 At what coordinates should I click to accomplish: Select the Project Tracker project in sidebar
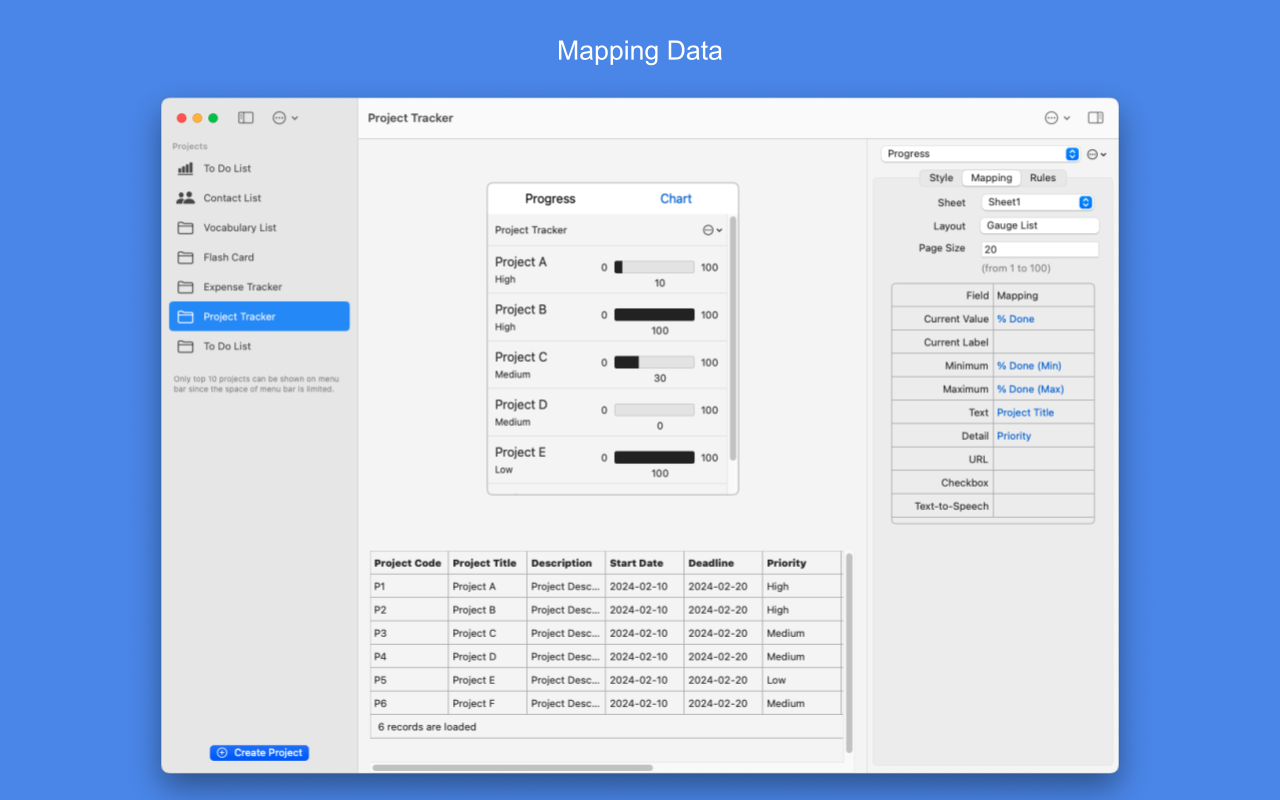pos(260,316)
